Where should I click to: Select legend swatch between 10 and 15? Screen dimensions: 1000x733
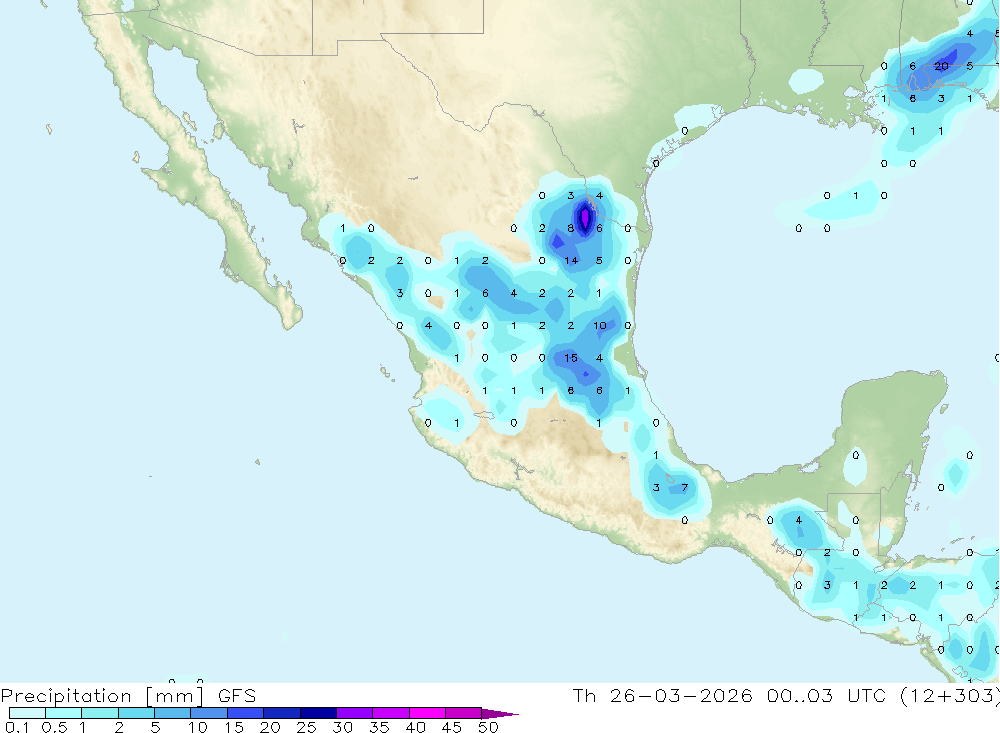[x=209, y=713]
